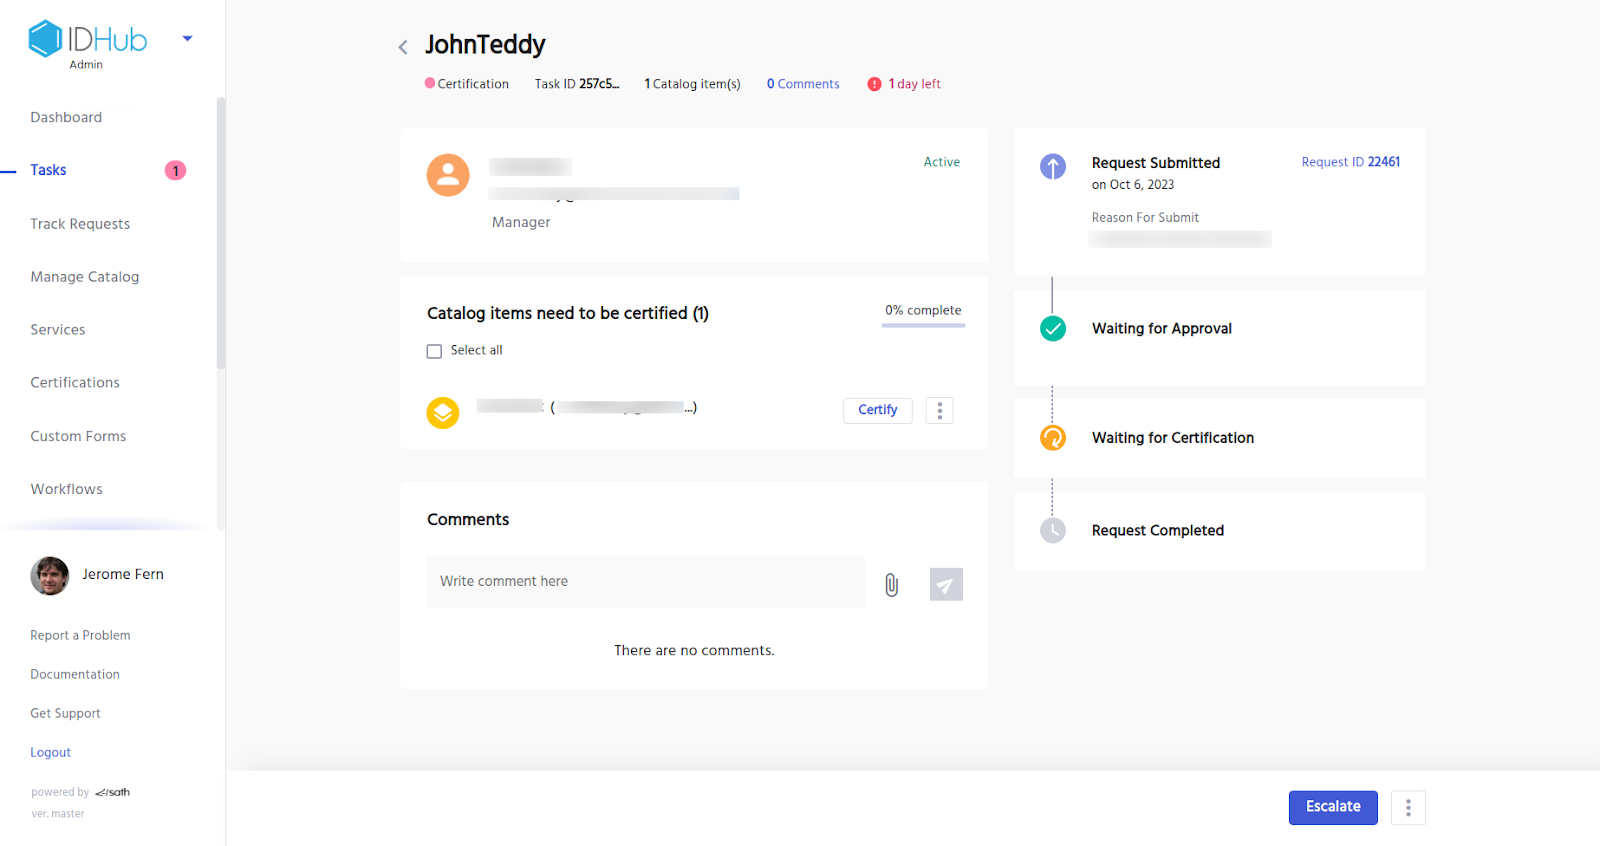Open Track Requests in the sidebar
Image resolution: width=1600 pixels, height=846 pixels.
click(80, 224)
